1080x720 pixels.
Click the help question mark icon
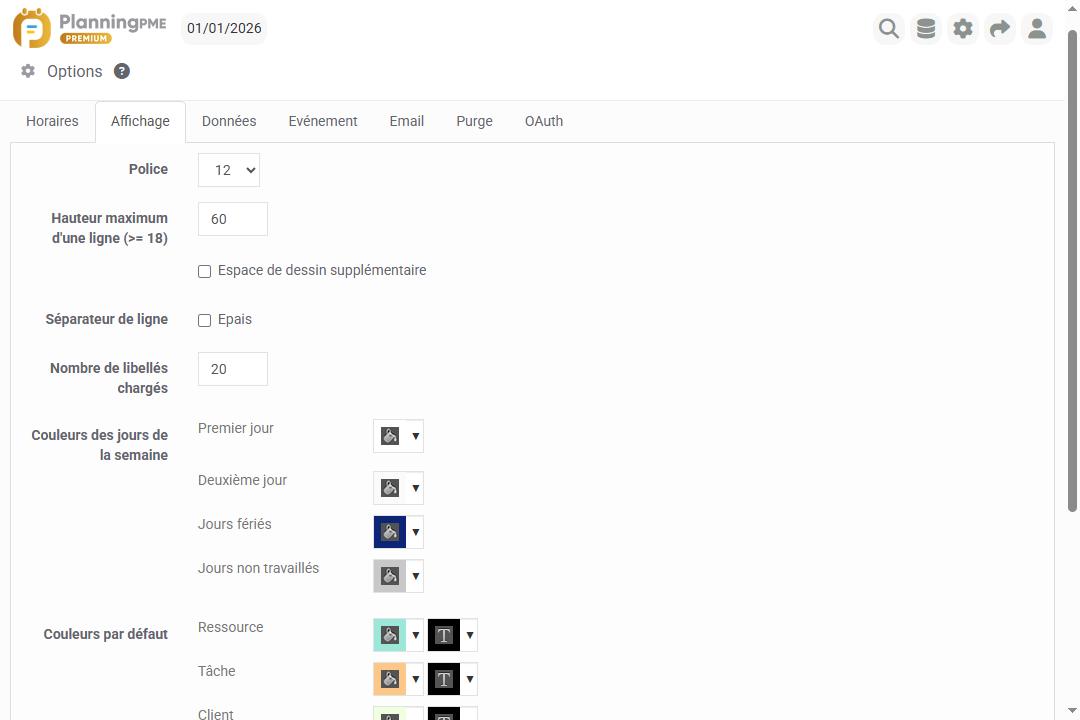(x=122, y=71)
